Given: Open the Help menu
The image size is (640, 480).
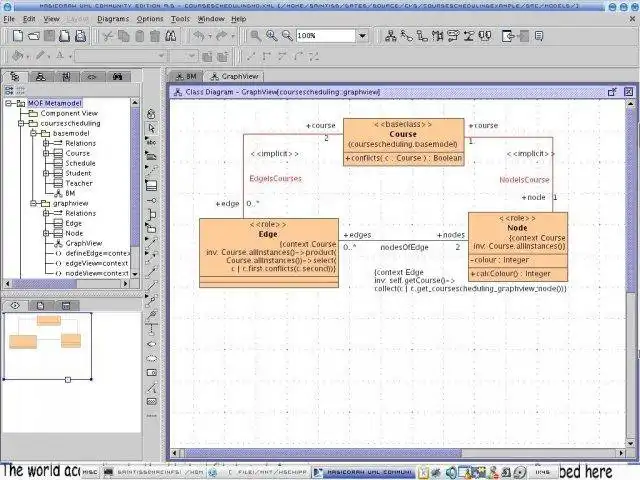Looking at the screenshot, I should [239, 19].
